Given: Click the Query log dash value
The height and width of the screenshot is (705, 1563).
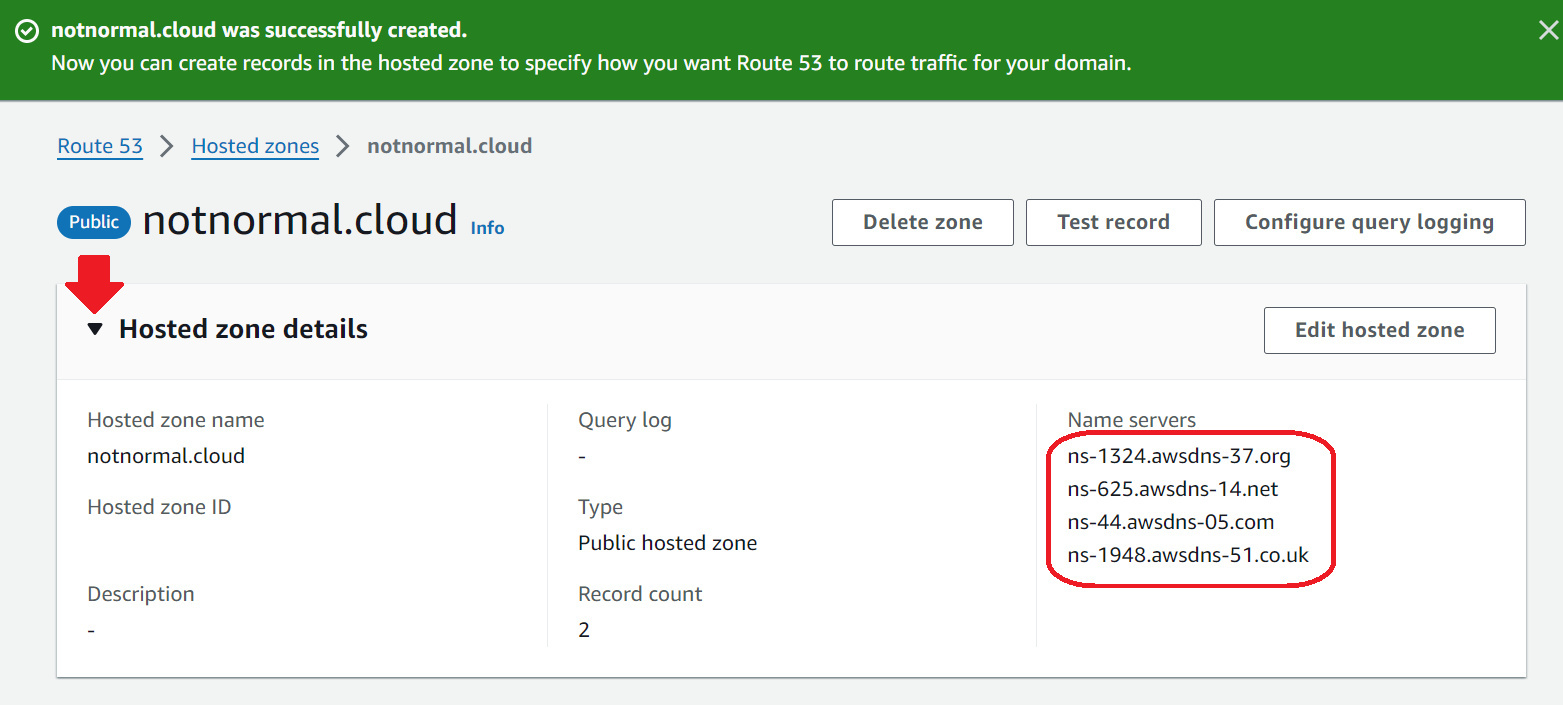Looking at the screenshot, I should (x=581, y=455).
